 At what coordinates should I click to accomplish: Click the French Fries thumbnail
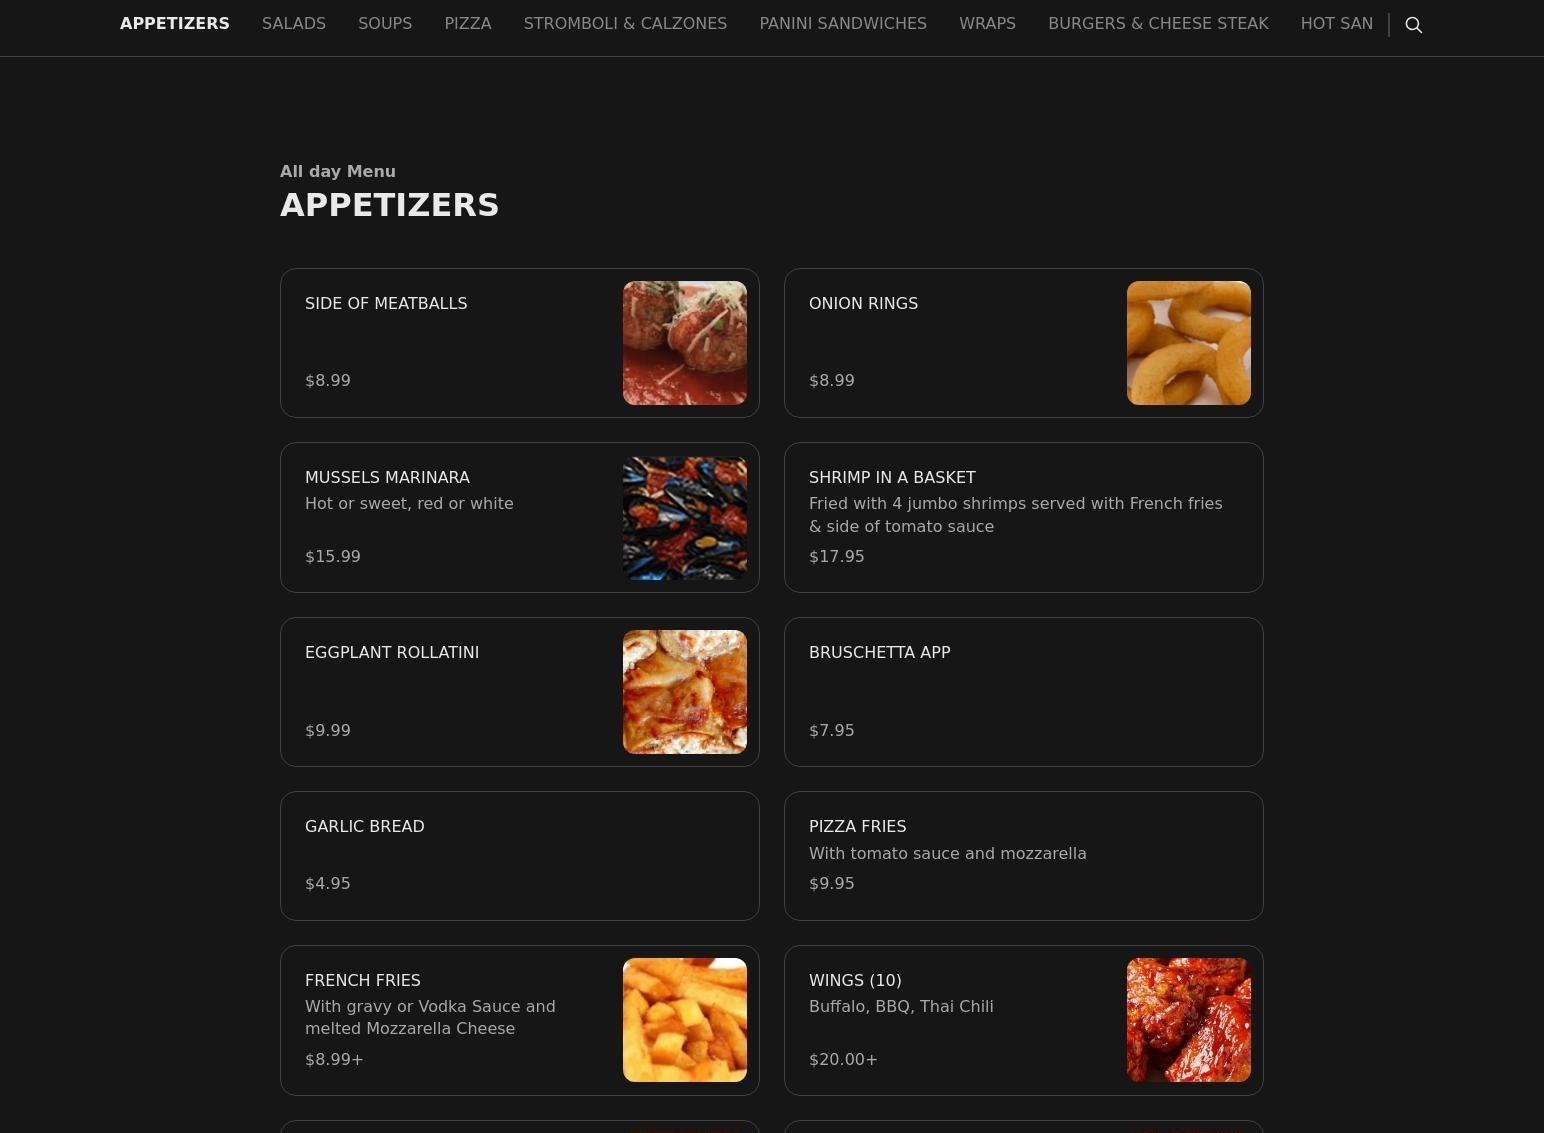coord(685,1020)
